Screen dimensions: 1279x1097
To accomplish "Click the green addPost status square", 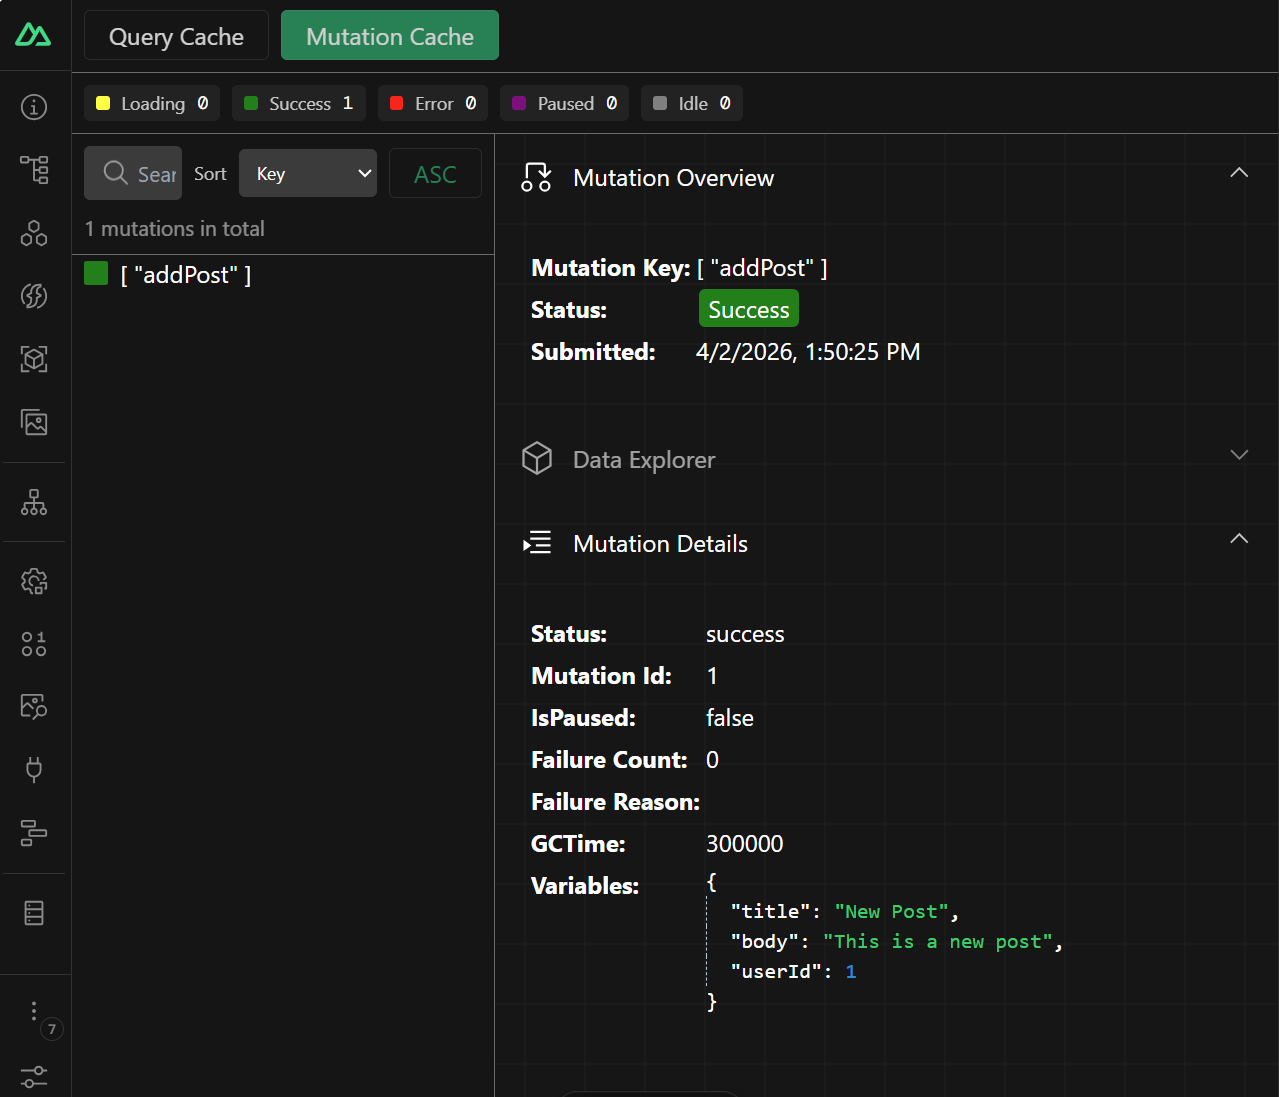I will click(96, 273).
